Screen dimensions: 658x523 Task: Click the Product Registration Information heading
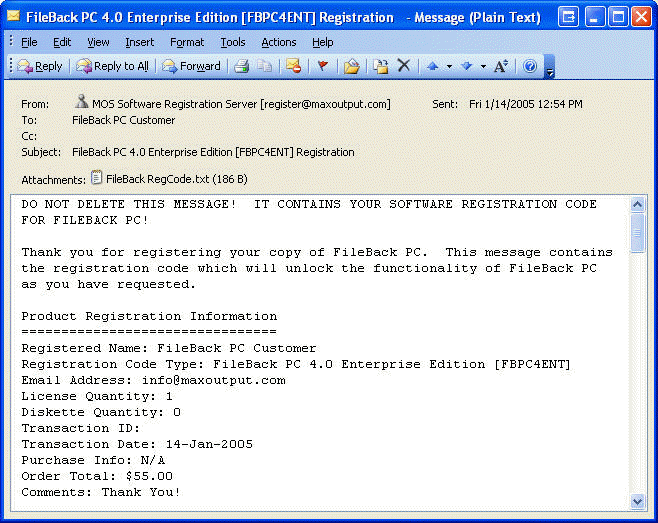click(x=149, y=316)
